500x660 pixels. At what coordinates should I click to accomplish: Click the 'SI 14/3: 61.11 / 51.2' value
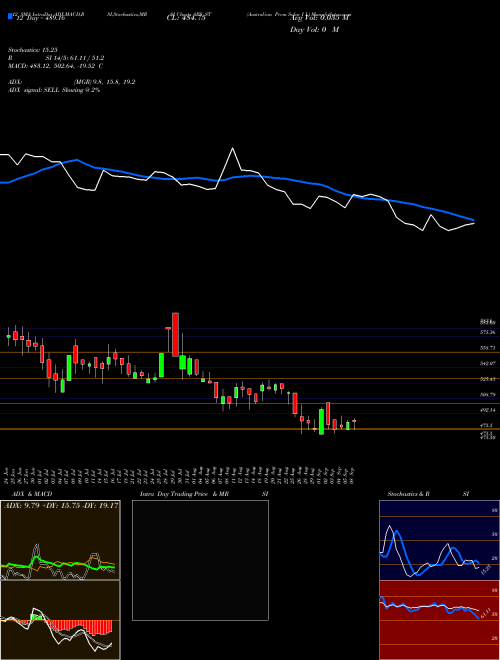click(x=75, y=58)
